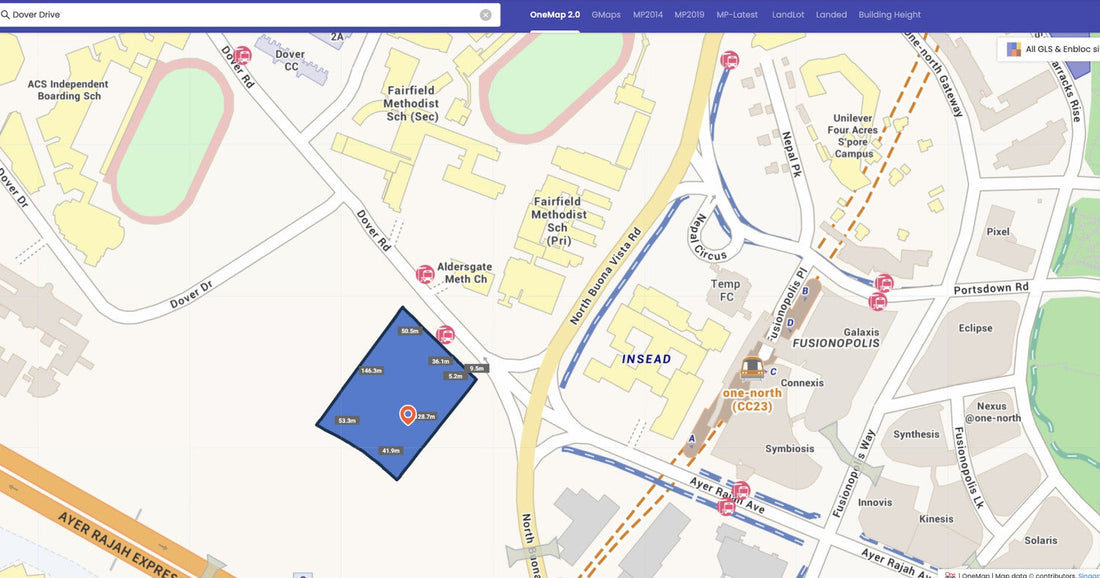Switch map source to GMaps
The width and height of the screenshot is (1100, 578).
click(x=606, y=14)
